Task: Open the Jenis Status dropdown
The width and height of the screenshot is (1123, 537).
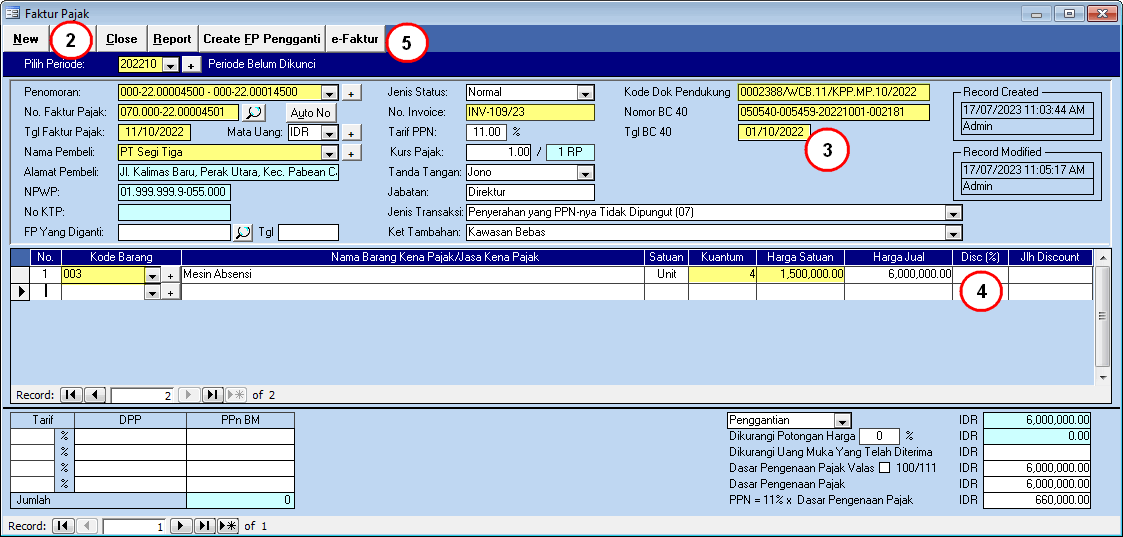Action: coord(585,93)
